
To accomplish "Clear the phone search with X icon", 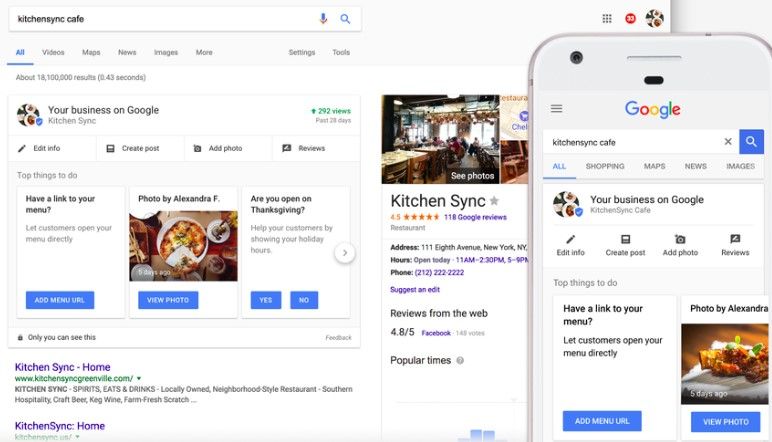I will [x=728, y=142].
